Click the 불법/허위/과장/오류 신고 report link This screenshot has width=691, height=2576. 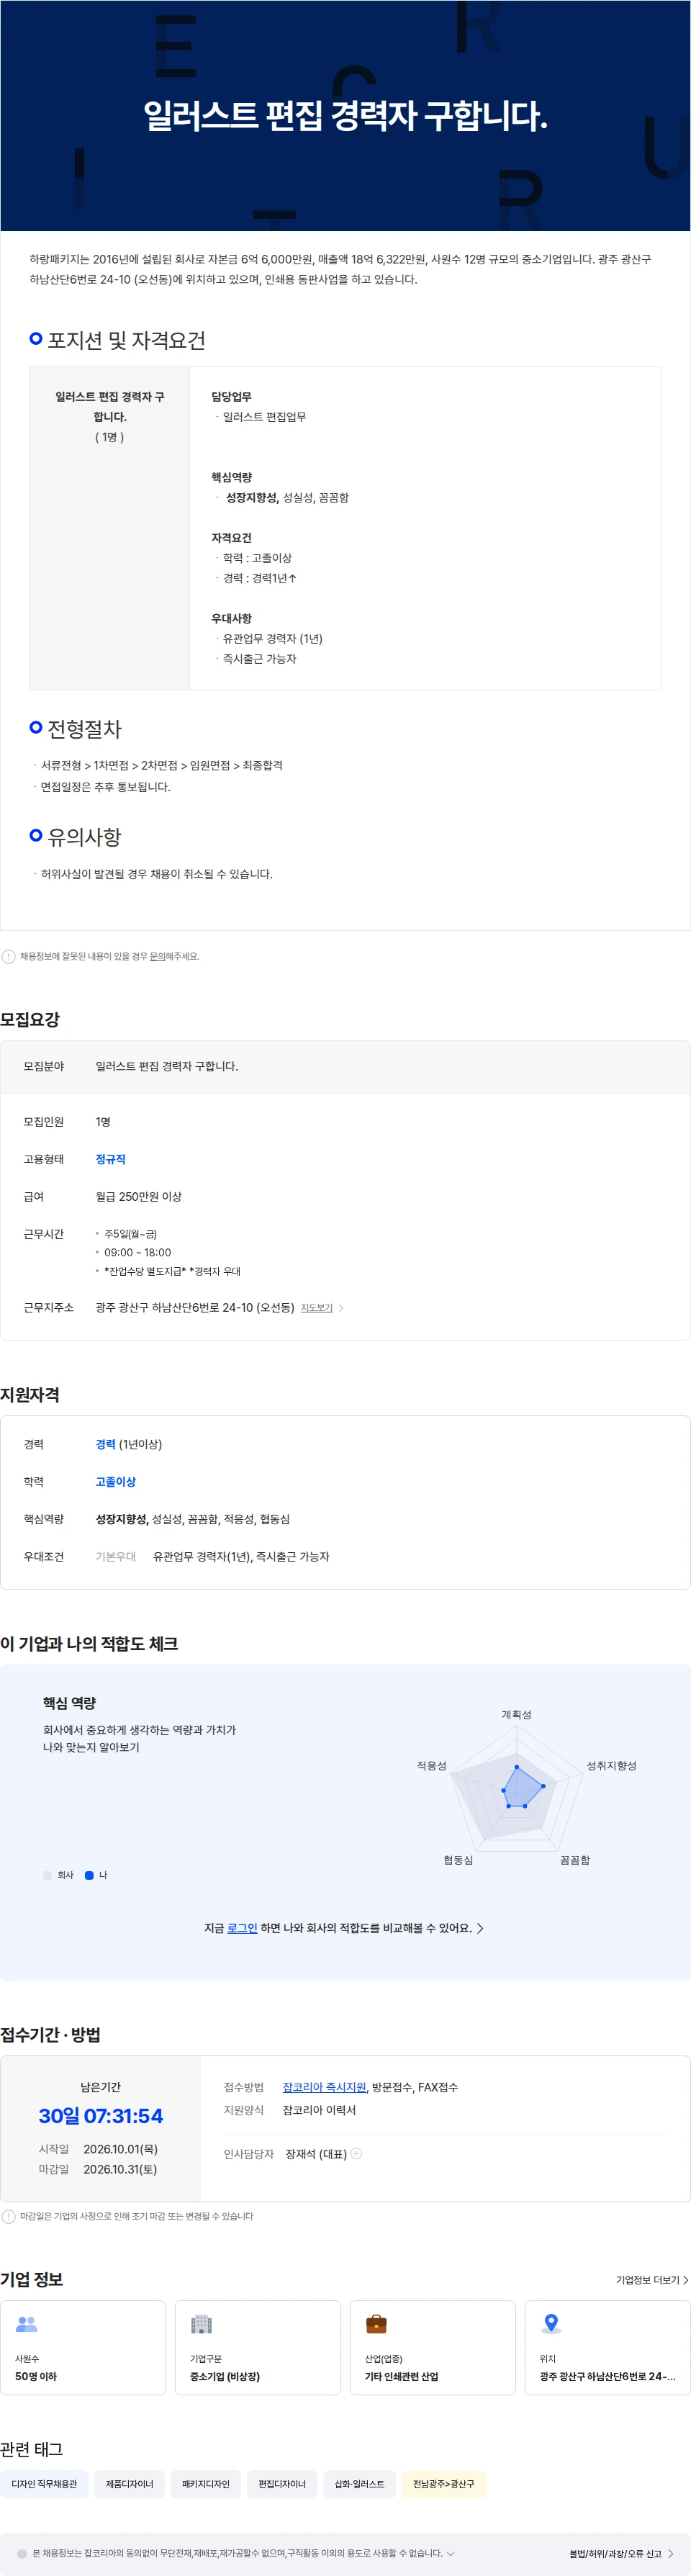621,2553
